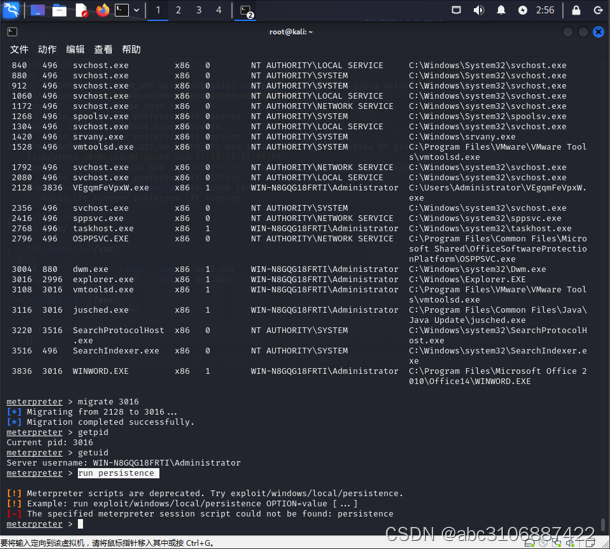Click the dwm.exe process name
The image size is (611, 551).
point(90,269)
